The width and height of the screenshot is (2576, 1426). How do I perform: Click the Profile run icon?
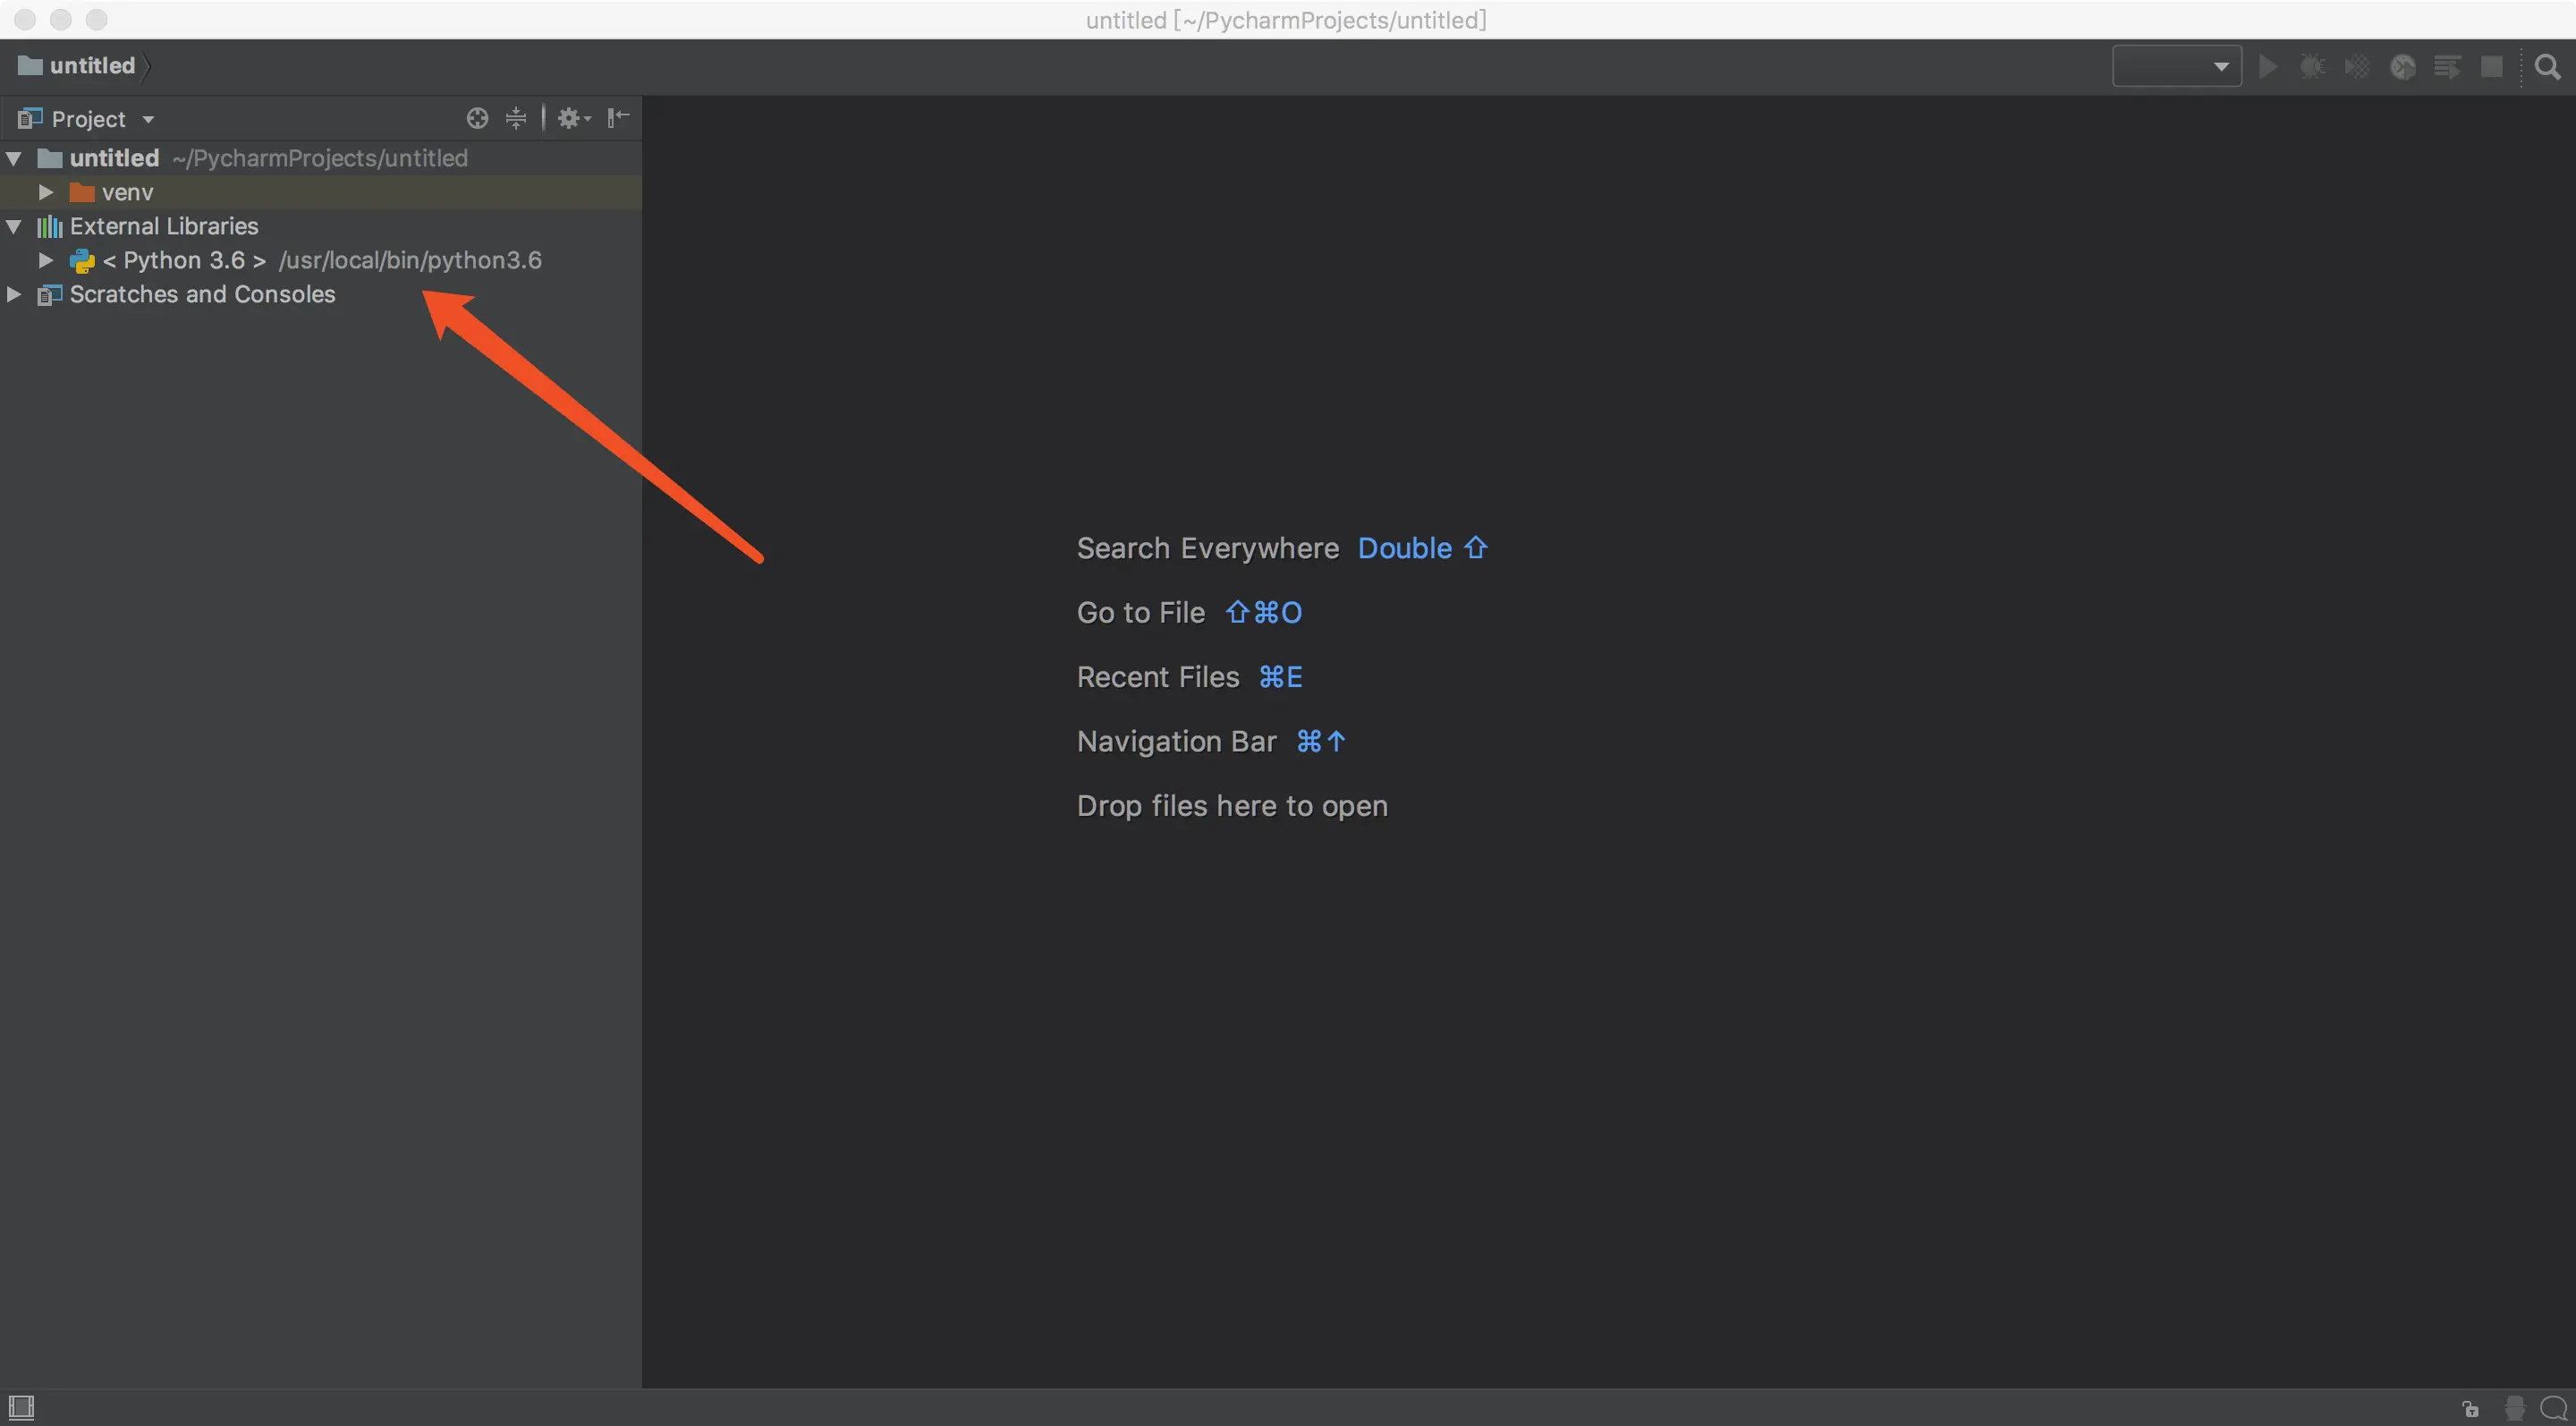[x=2402, y=67]
